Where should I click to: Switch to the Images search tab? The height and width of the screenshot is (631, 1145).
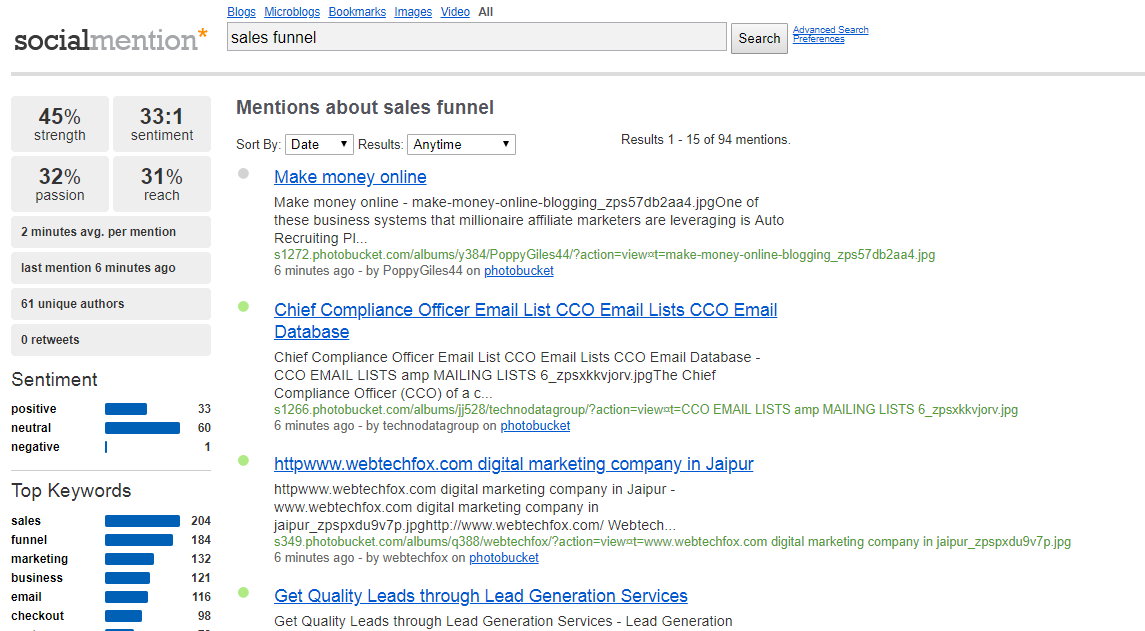(x=412, y=11)
